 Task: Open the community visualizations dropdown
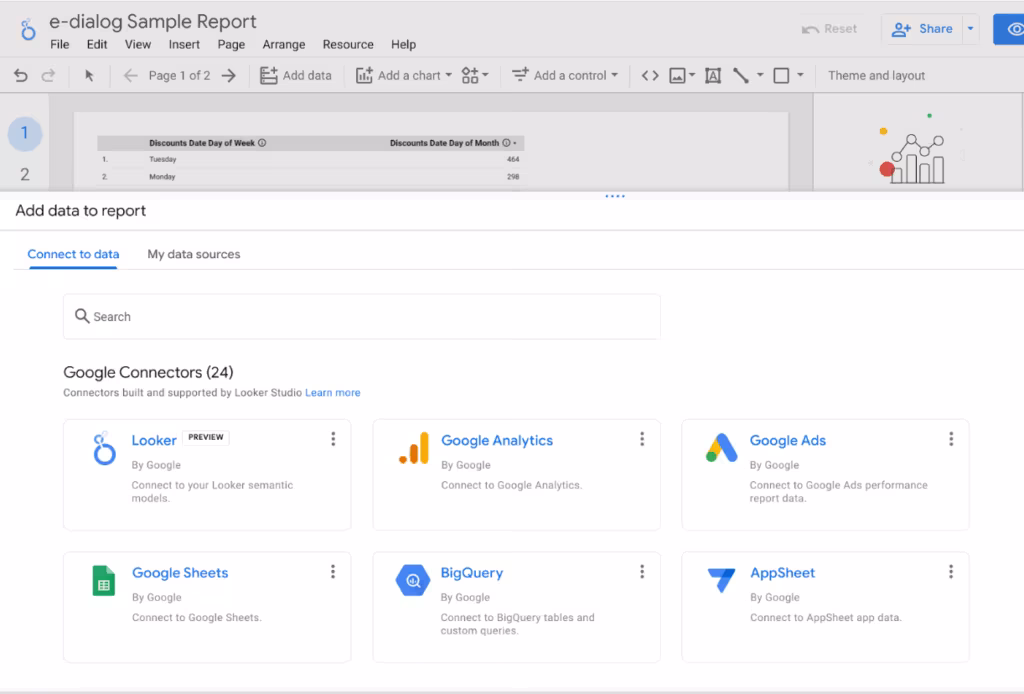point(475,75)
